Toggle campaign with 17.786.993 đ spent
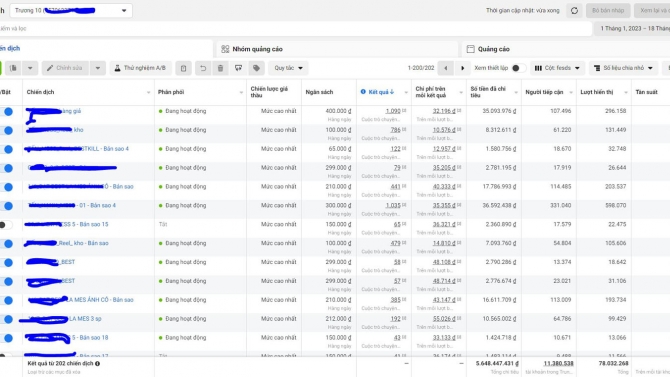 click(x=6, y=187)
